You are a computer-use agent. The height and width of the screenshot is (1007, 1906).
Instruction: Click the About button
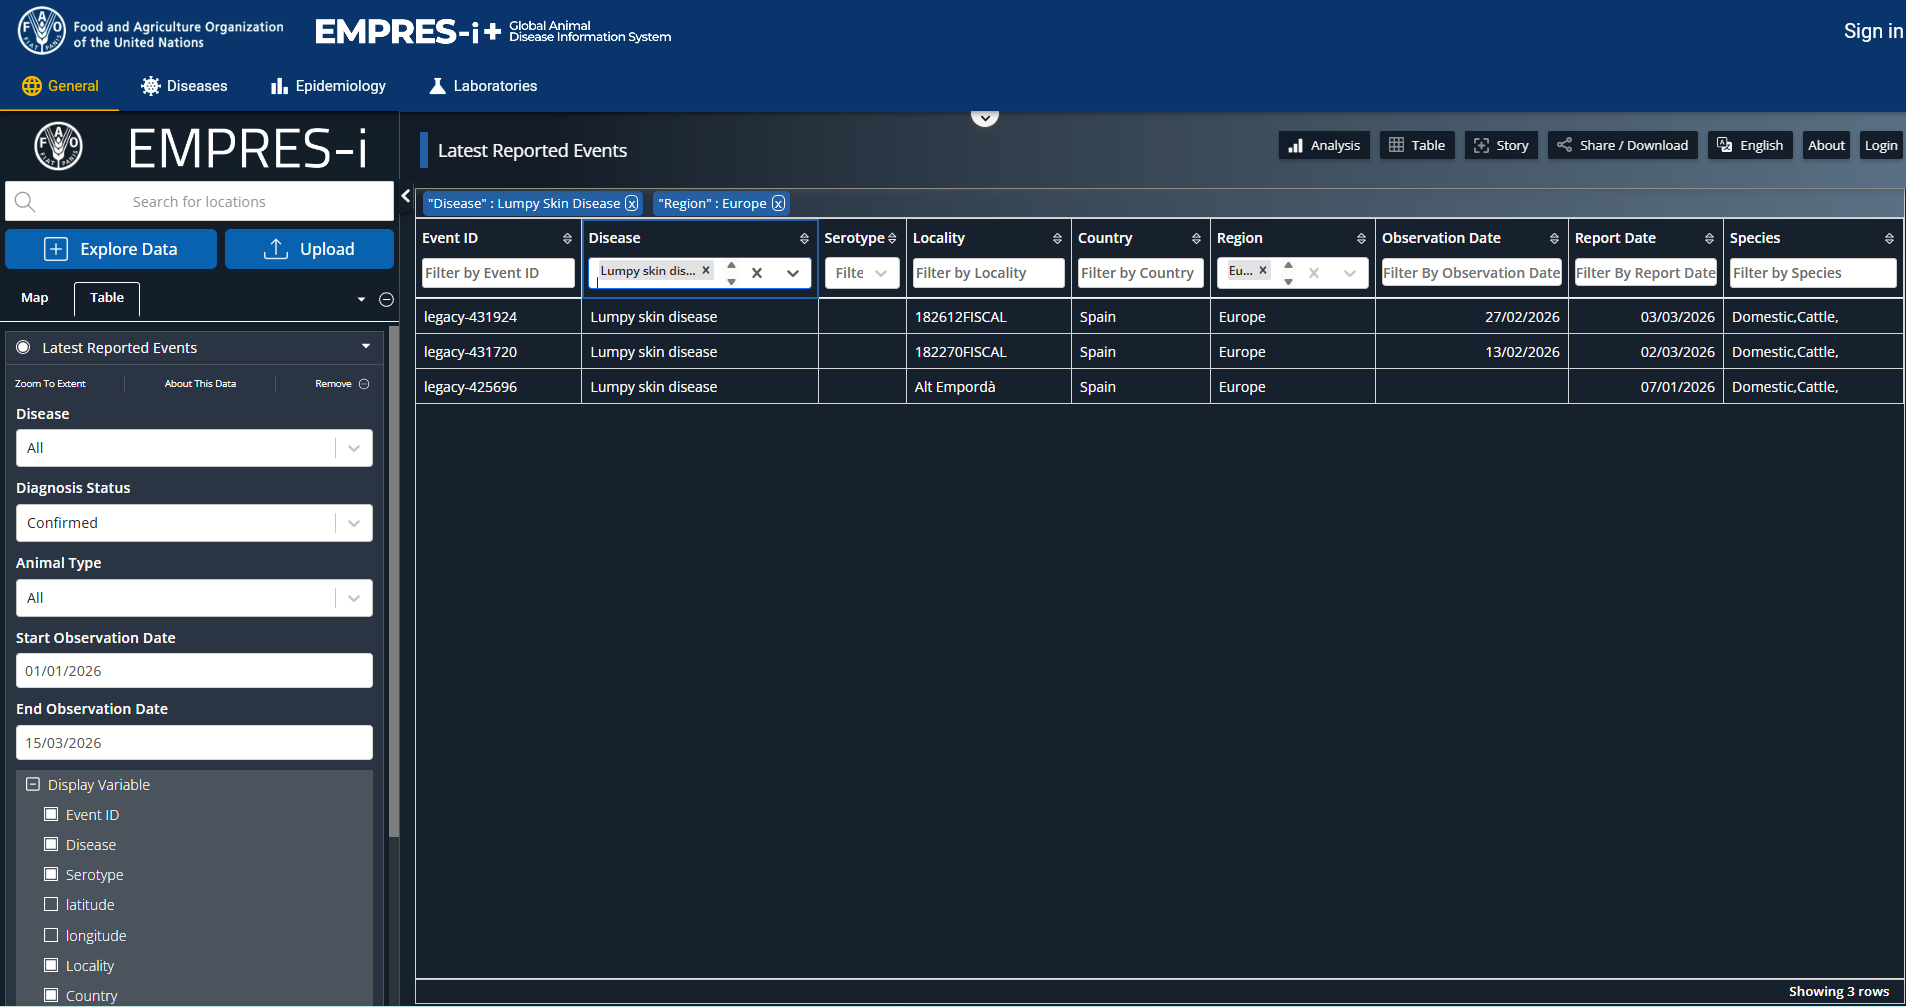tap(1826, 145)
